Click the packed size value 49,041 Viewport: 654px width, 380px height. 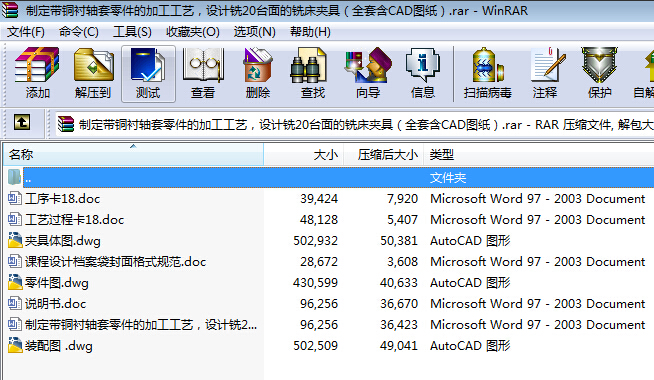(x=399, y=345)
